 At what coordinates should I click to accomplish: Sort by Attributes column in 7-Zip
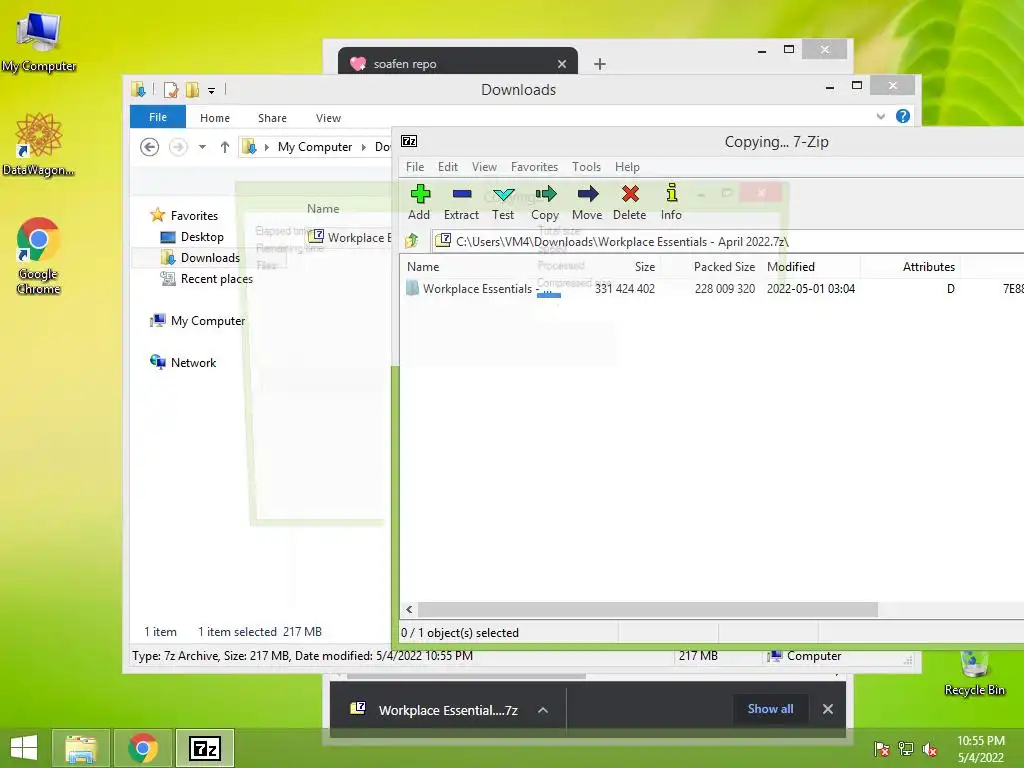[x=928, y=266]
